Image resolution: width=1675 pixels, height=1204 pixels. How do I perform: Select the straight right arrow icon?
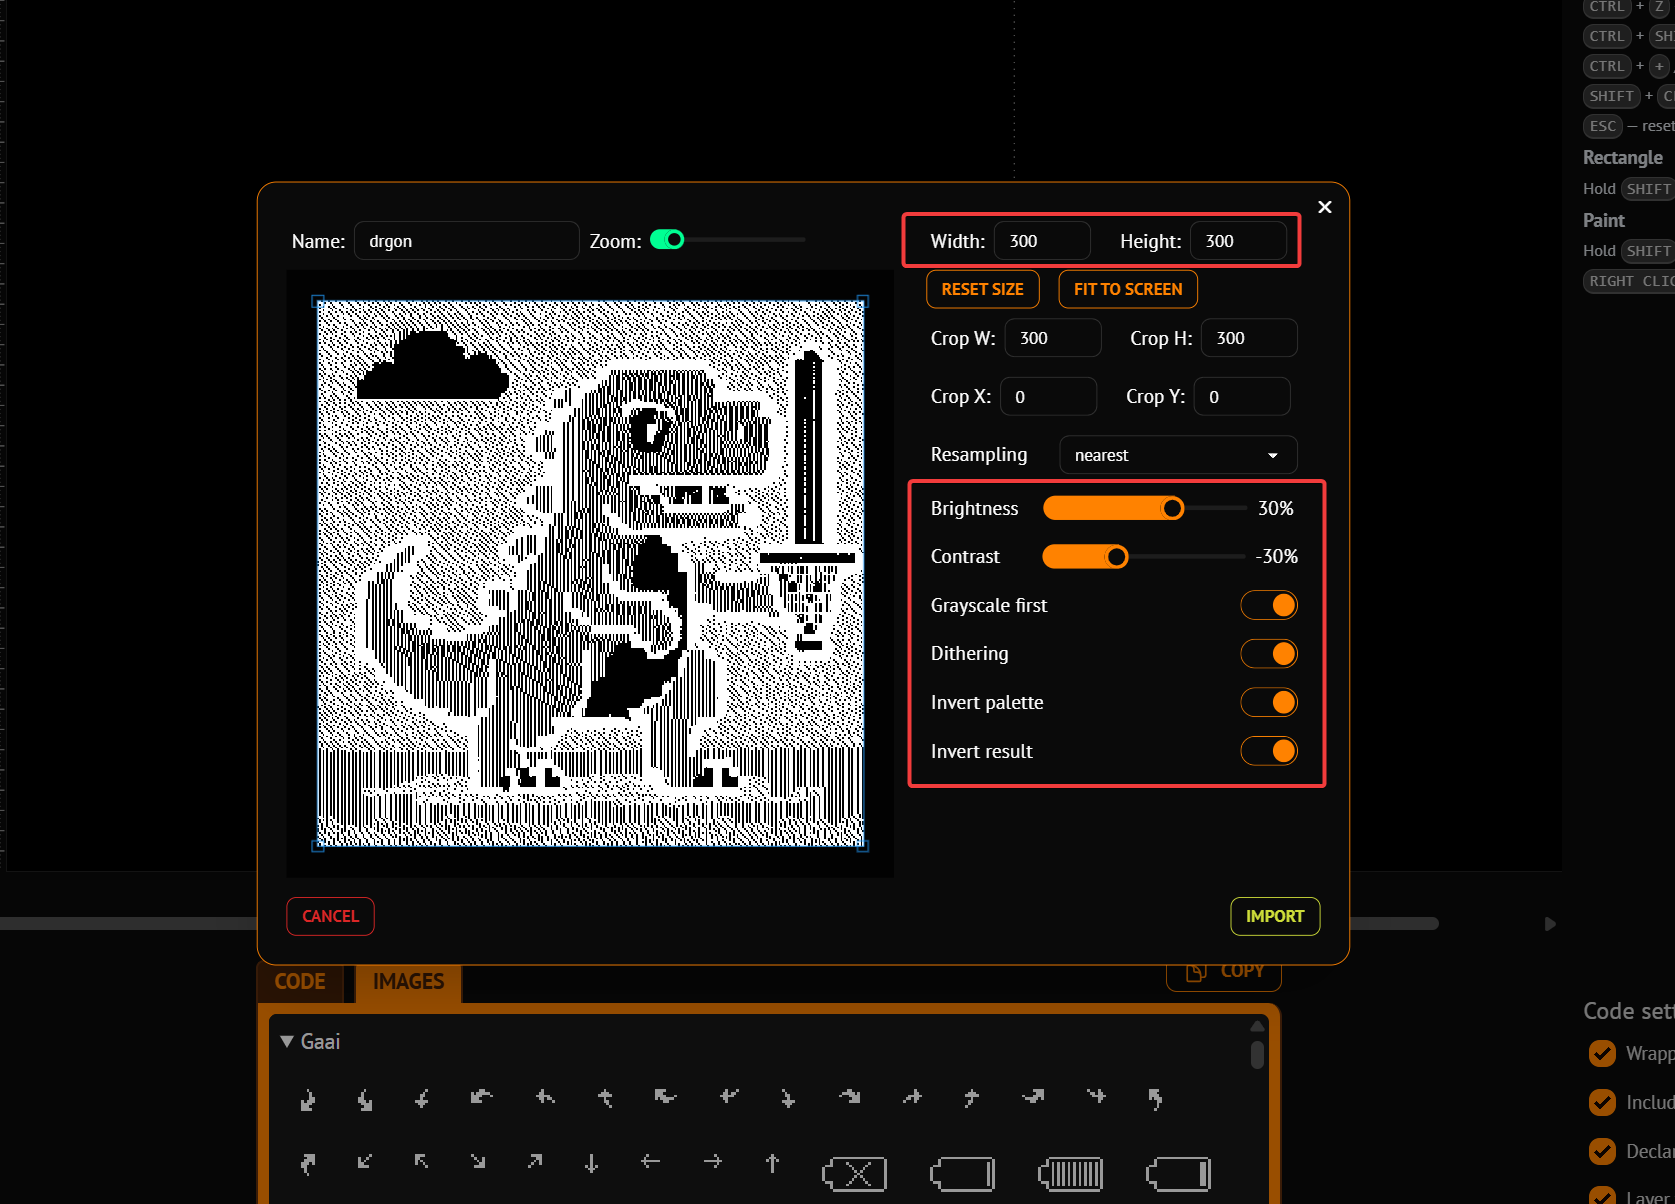(x=712, y=1161)
